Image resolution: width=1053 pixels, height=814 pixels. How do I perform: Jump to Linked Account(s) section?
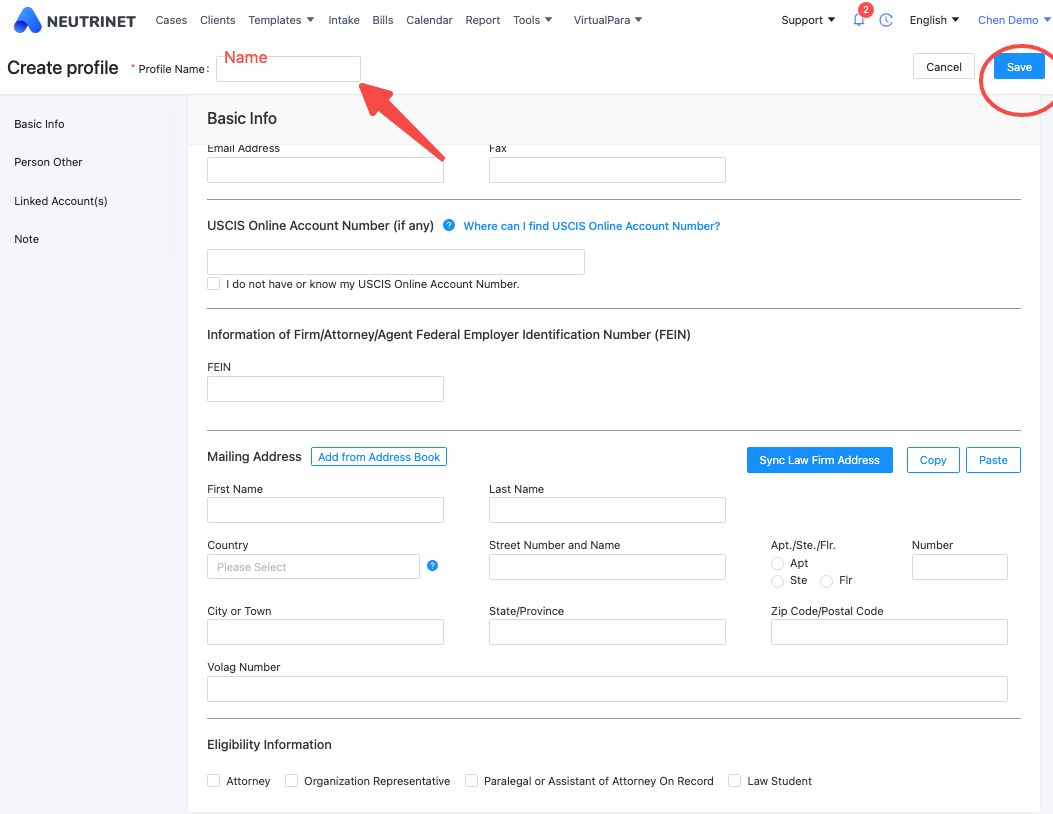60,201
